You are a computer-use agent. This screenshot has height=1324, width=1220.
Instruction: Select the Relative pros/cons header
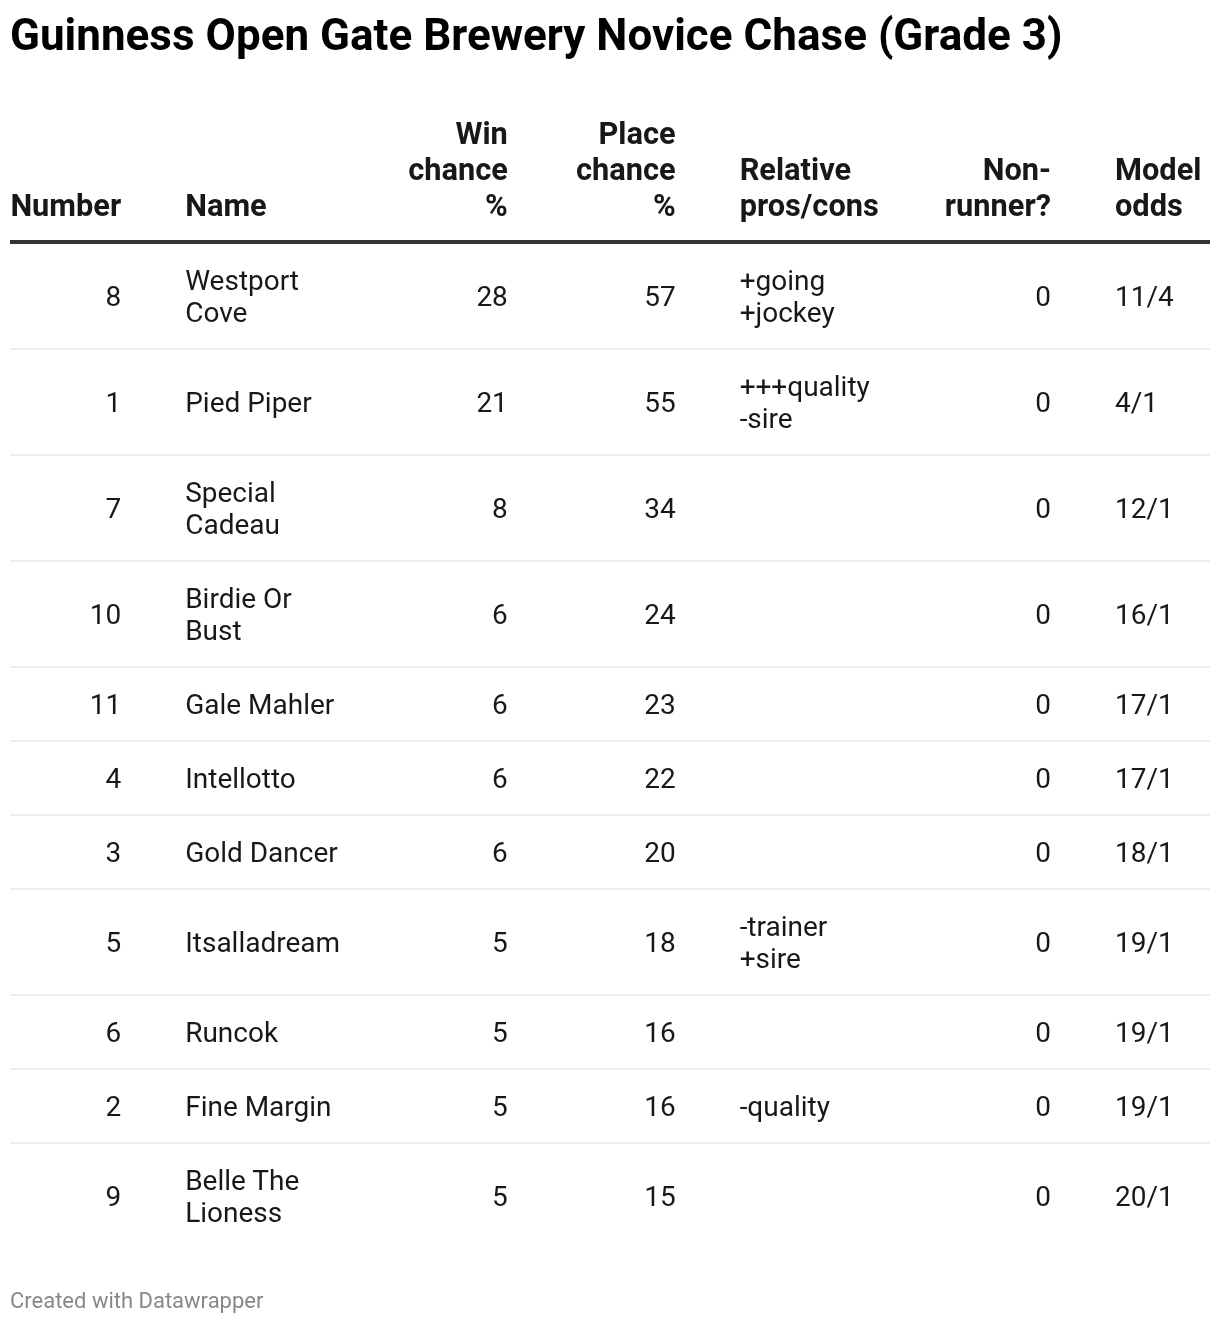tap(809, 187)
